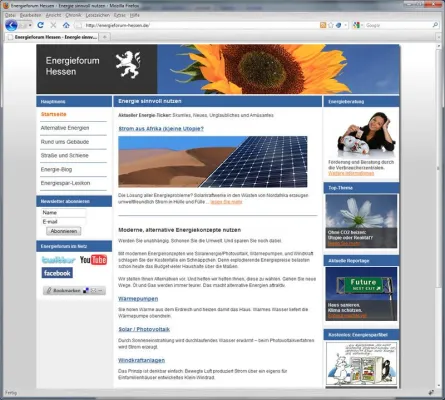Click the magnifier icon in search bar
Image resolution: width=445 pixels, height=400 pixels.
435,25
